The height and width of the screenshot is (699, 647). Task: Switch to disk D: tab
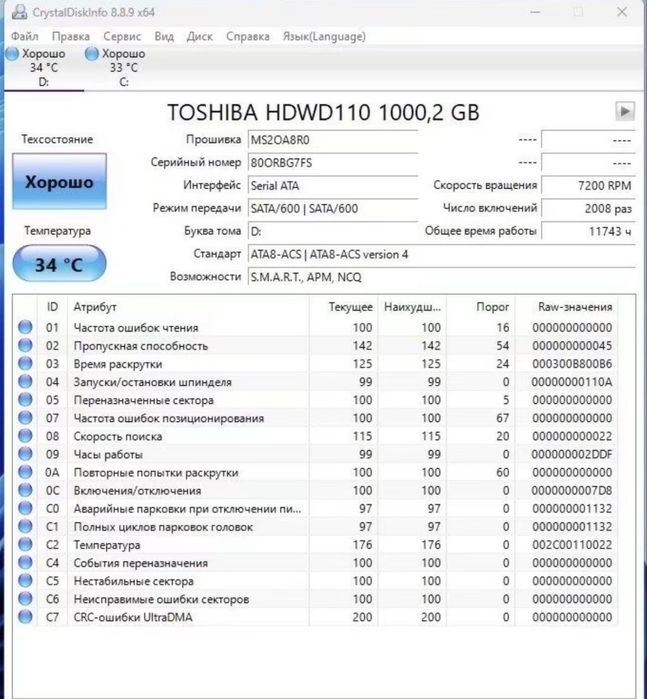(44, 67)
